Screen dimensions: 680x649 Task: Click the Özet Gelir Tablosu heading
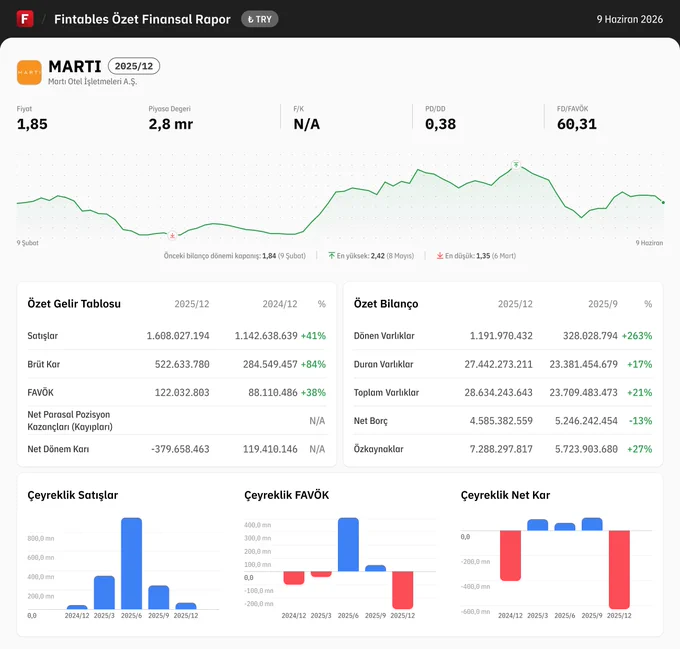click(74, 303)
